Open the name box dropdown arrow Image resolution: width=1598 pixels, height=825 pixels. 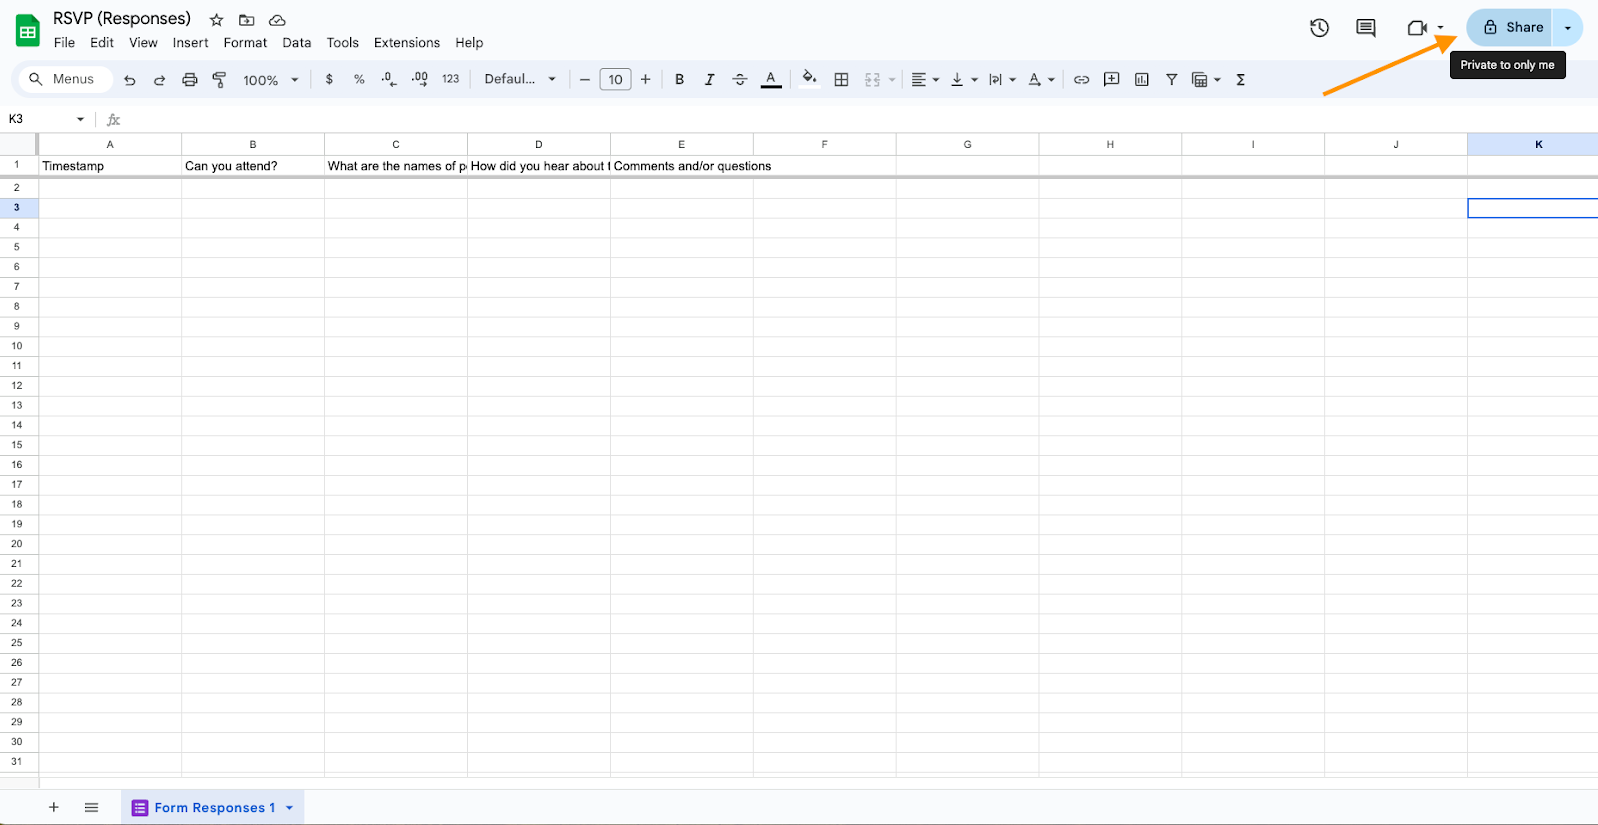point(80,119)
